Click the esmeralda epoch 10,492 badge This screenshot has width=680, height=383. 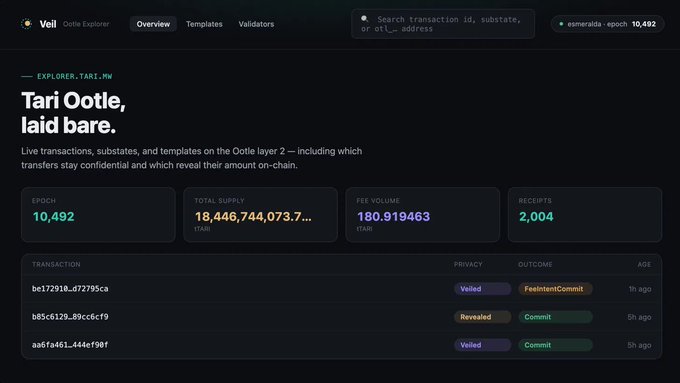[607, 24]
